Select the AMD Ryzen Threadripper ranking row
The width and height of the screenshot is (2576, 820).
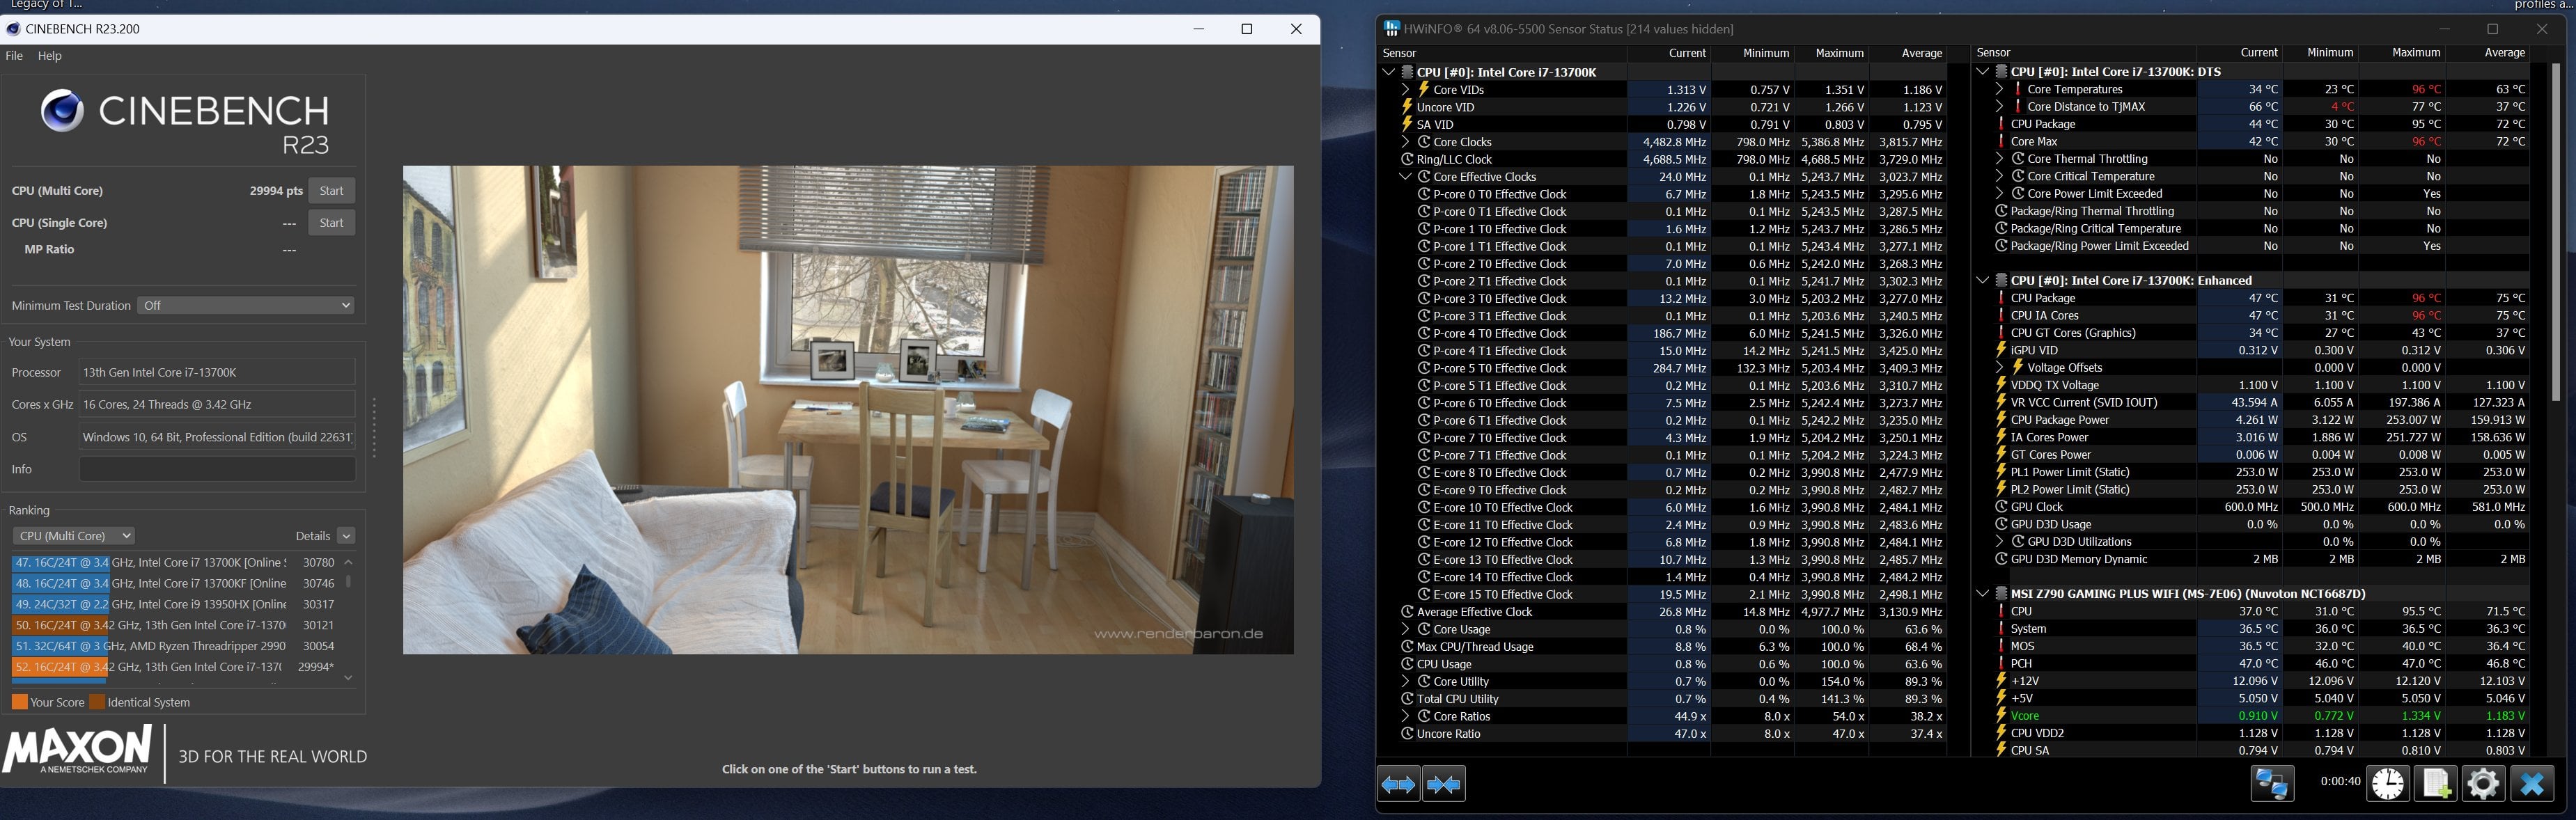coord(175,646)
